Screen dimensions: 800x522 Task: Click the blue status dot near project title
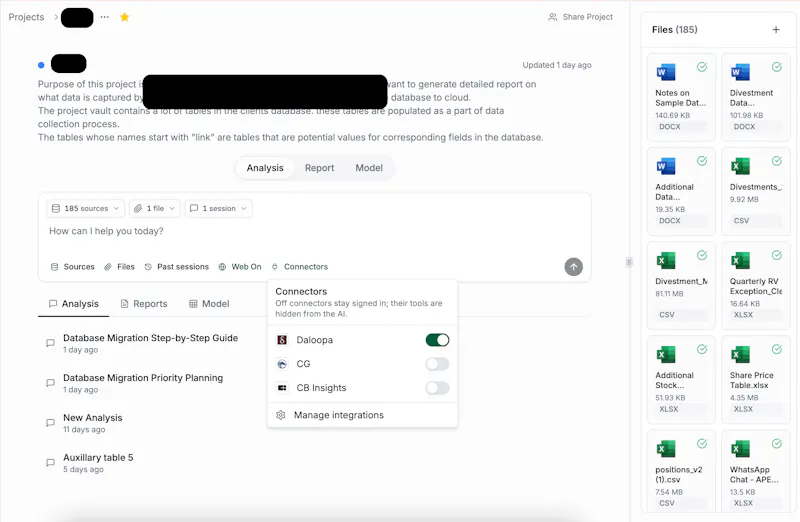click(41, 65)
